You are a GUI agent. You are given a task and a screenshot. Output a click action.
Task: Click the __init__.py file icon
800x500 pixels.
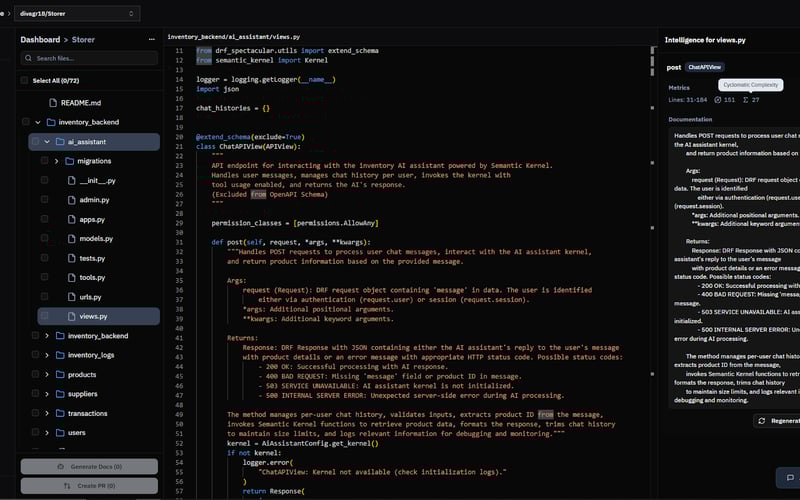[72, 181]
